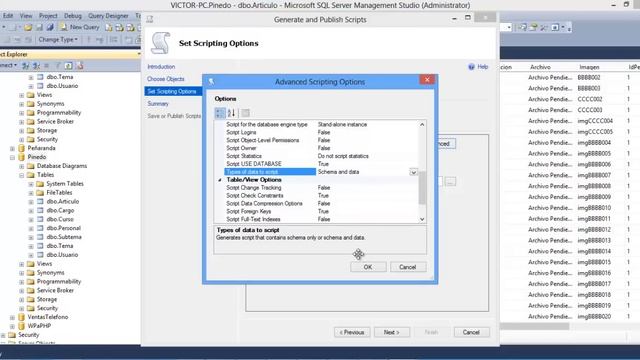Click the Imagen column header in grid
This screenshot has width=640, height=360.
pyautogui.click(x=589, y=67)
